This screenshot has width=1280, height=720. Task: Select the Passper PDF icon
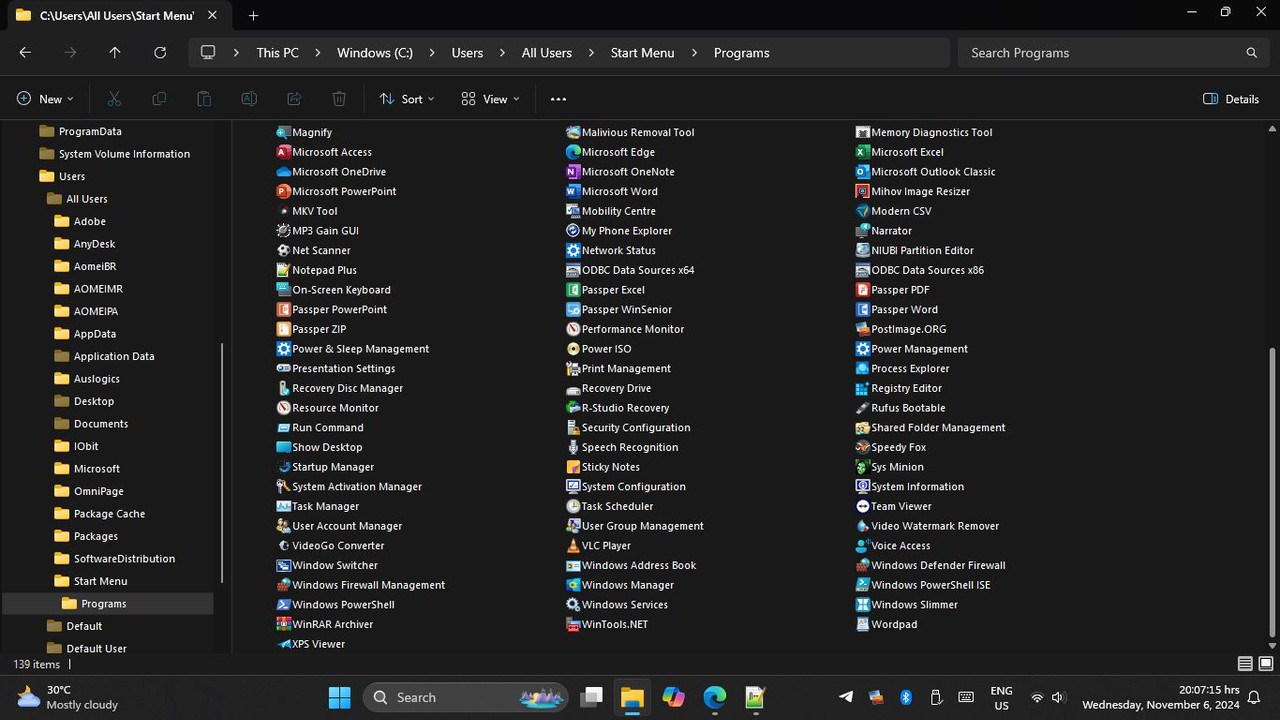(x=863, y=290)
